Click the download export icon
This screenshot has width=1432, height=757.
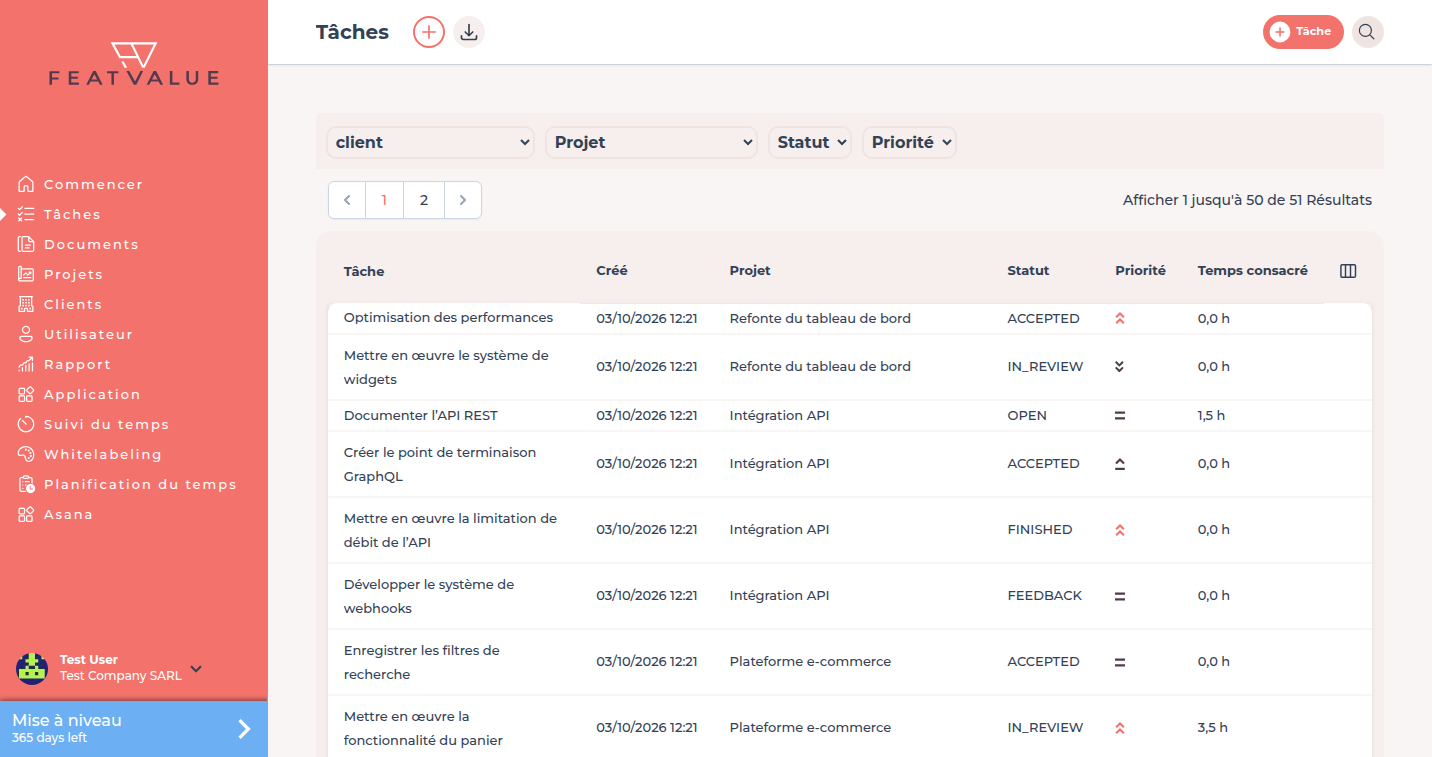(469, 32)
